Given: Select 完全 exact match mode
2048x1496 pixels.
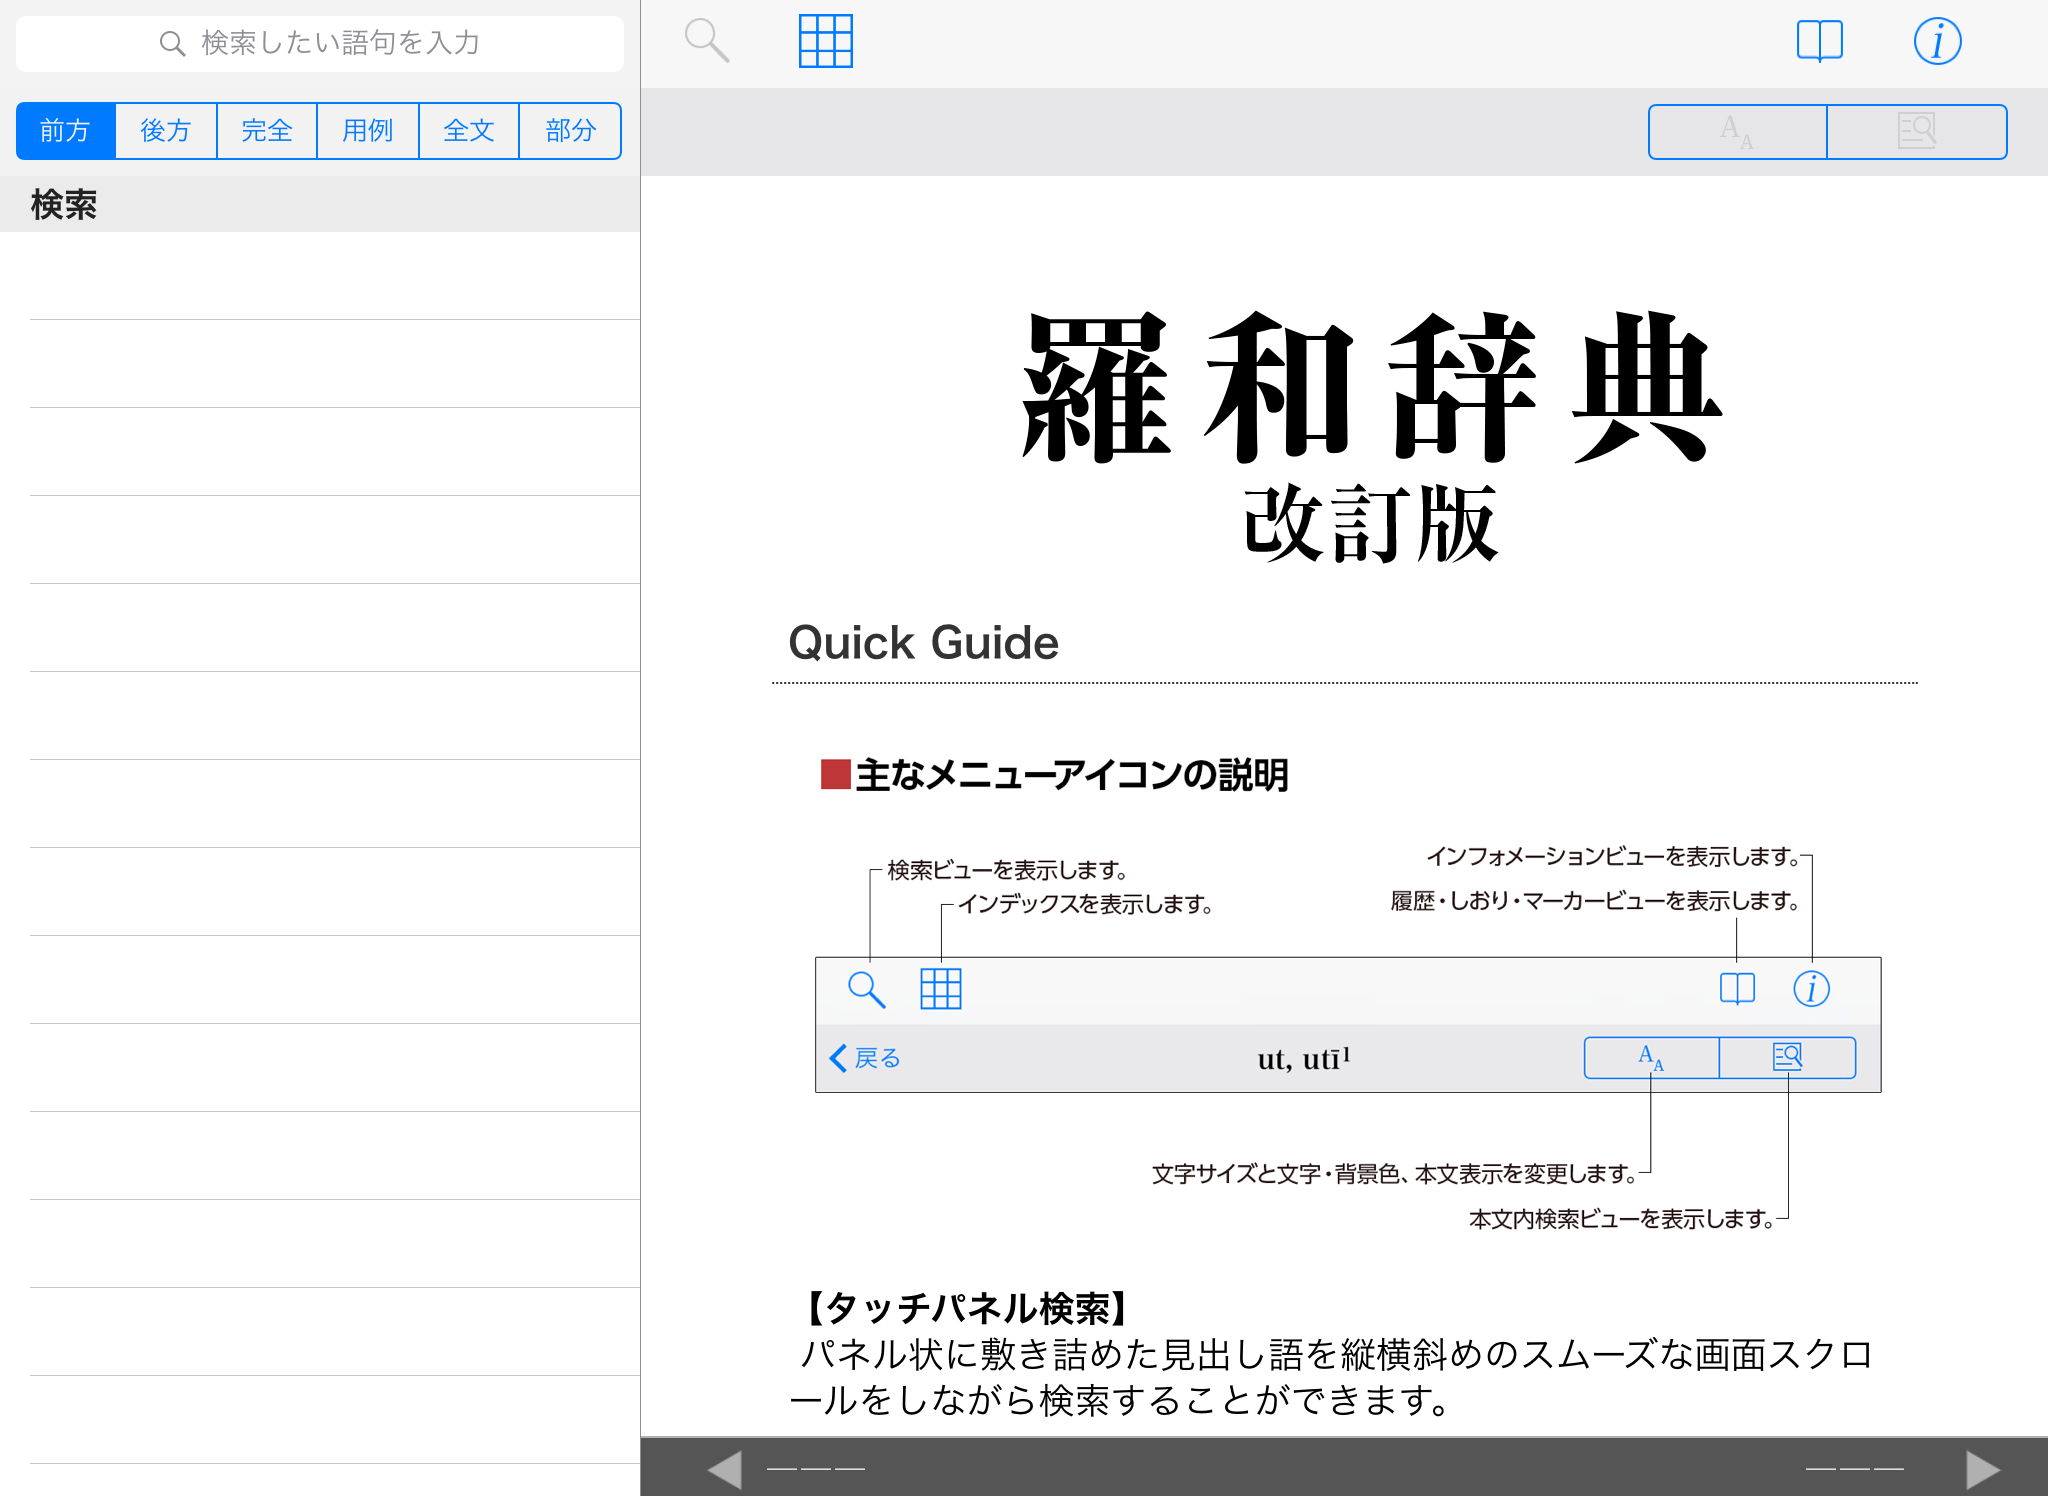Looking at the screenshot, I should point(267,131).
